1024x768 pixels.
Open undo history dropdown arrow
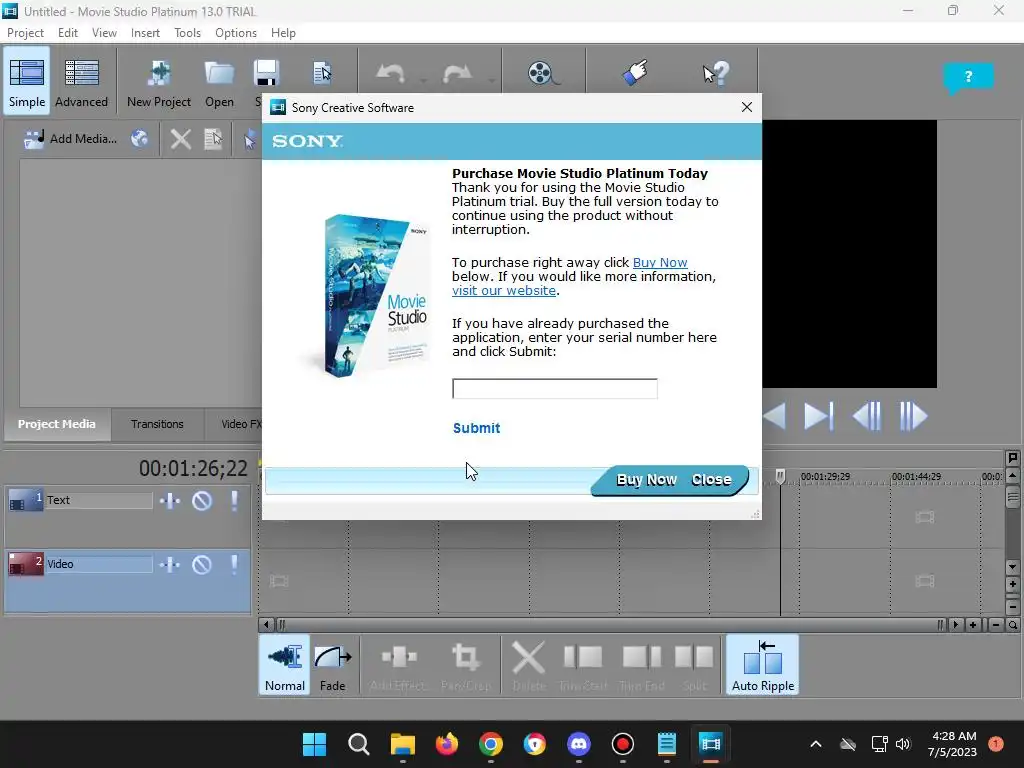click(423, 80)
